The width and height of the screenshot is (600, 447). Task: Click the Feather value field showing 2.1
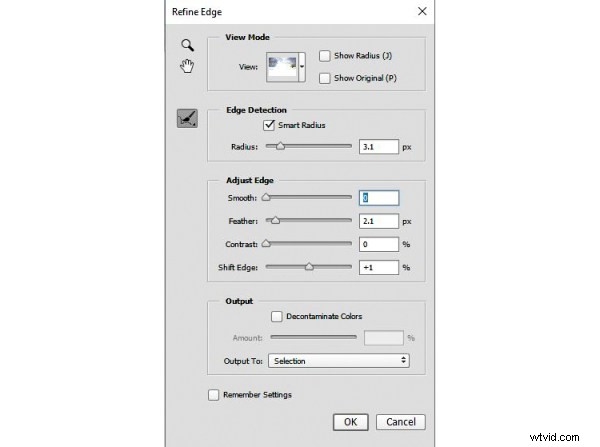click(x=379, y=221)
